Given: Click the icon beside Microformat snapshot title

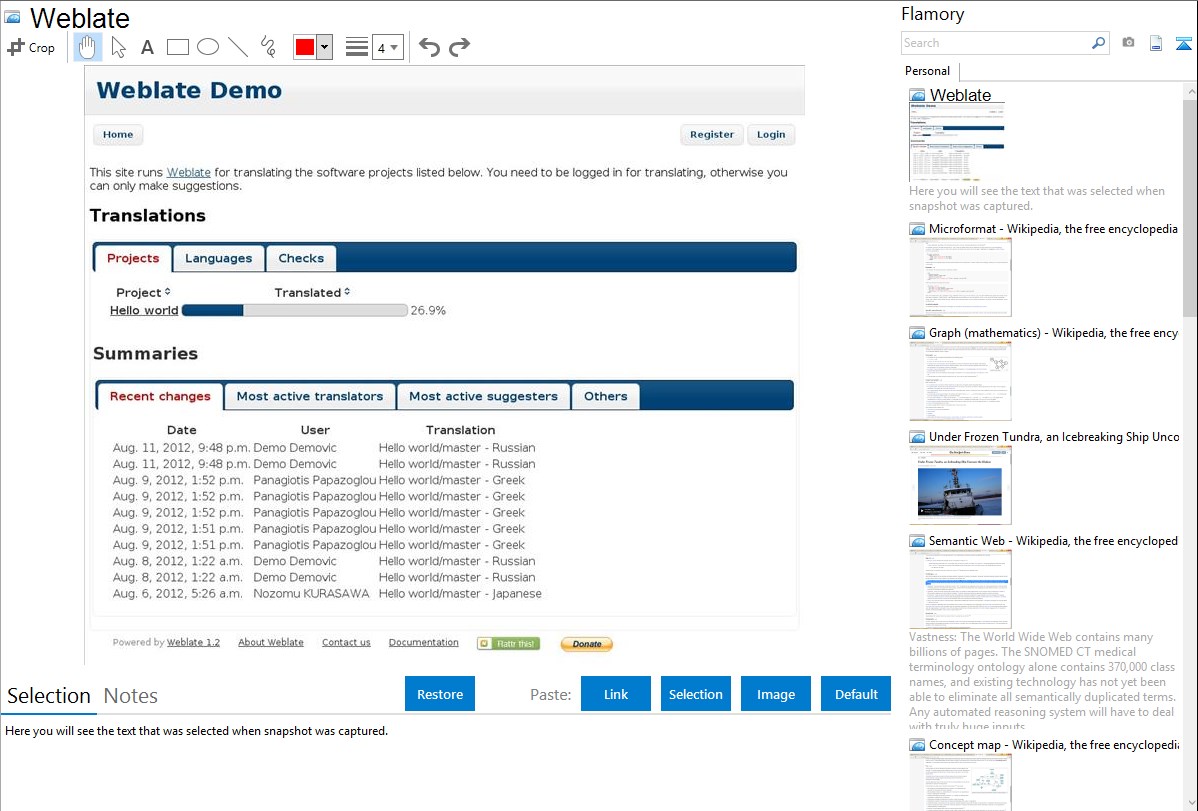Looking at the screenshot, I should (917, 229).
